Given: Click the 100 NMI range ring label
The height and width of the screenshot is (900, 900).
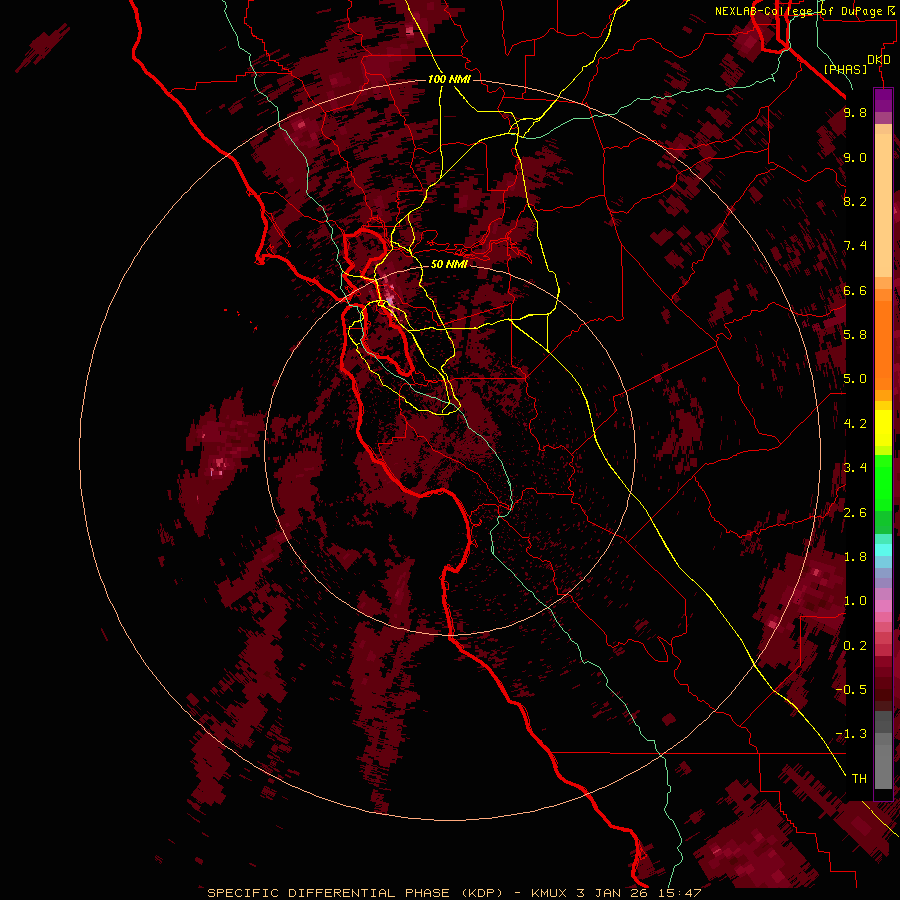Looking at the screenshot, I should tap(449, 79).
